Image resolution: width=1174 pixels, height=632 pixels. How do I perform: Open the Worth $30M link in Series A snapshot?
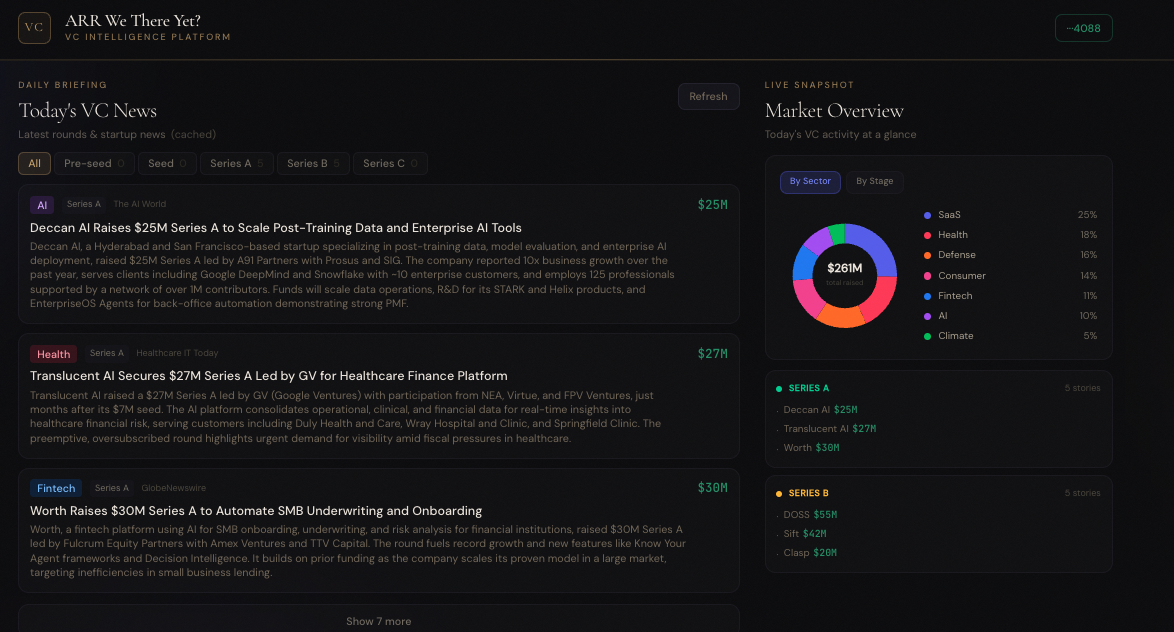pyautogui.click(x=809, y=447)
